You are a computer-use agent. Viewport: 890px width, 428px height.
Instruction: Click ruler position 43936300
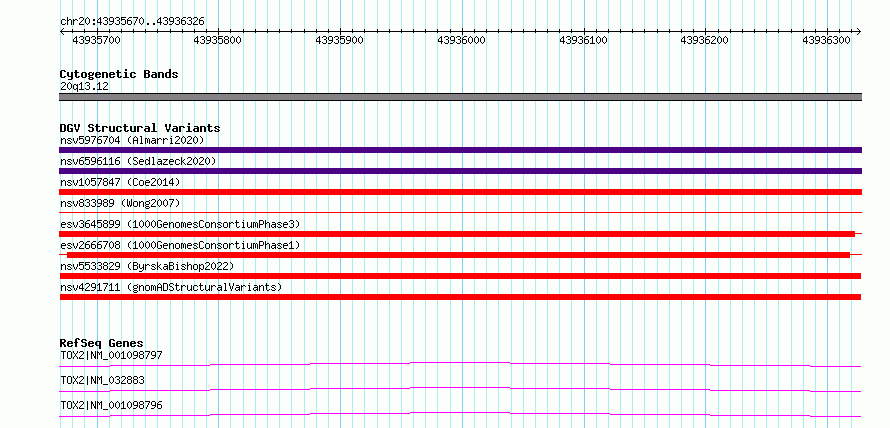pos(826,40)
